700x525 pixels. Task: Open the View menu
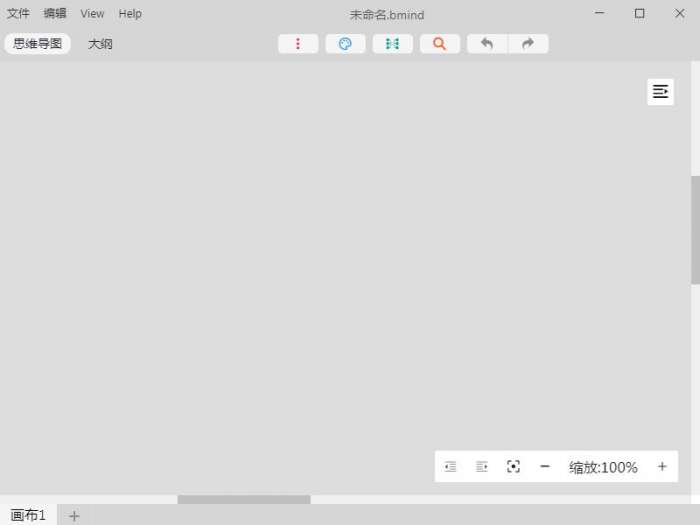click(x=92, y=14)
